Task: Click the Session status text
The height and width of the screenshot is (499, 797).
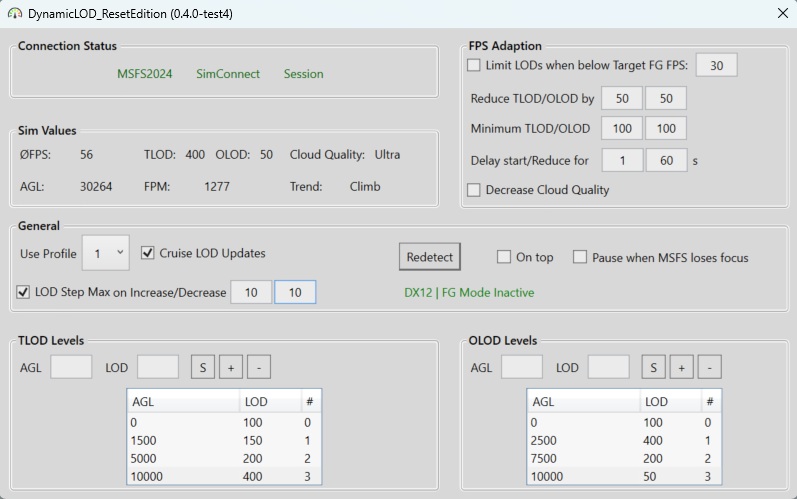Action: [x=303, y=74]
